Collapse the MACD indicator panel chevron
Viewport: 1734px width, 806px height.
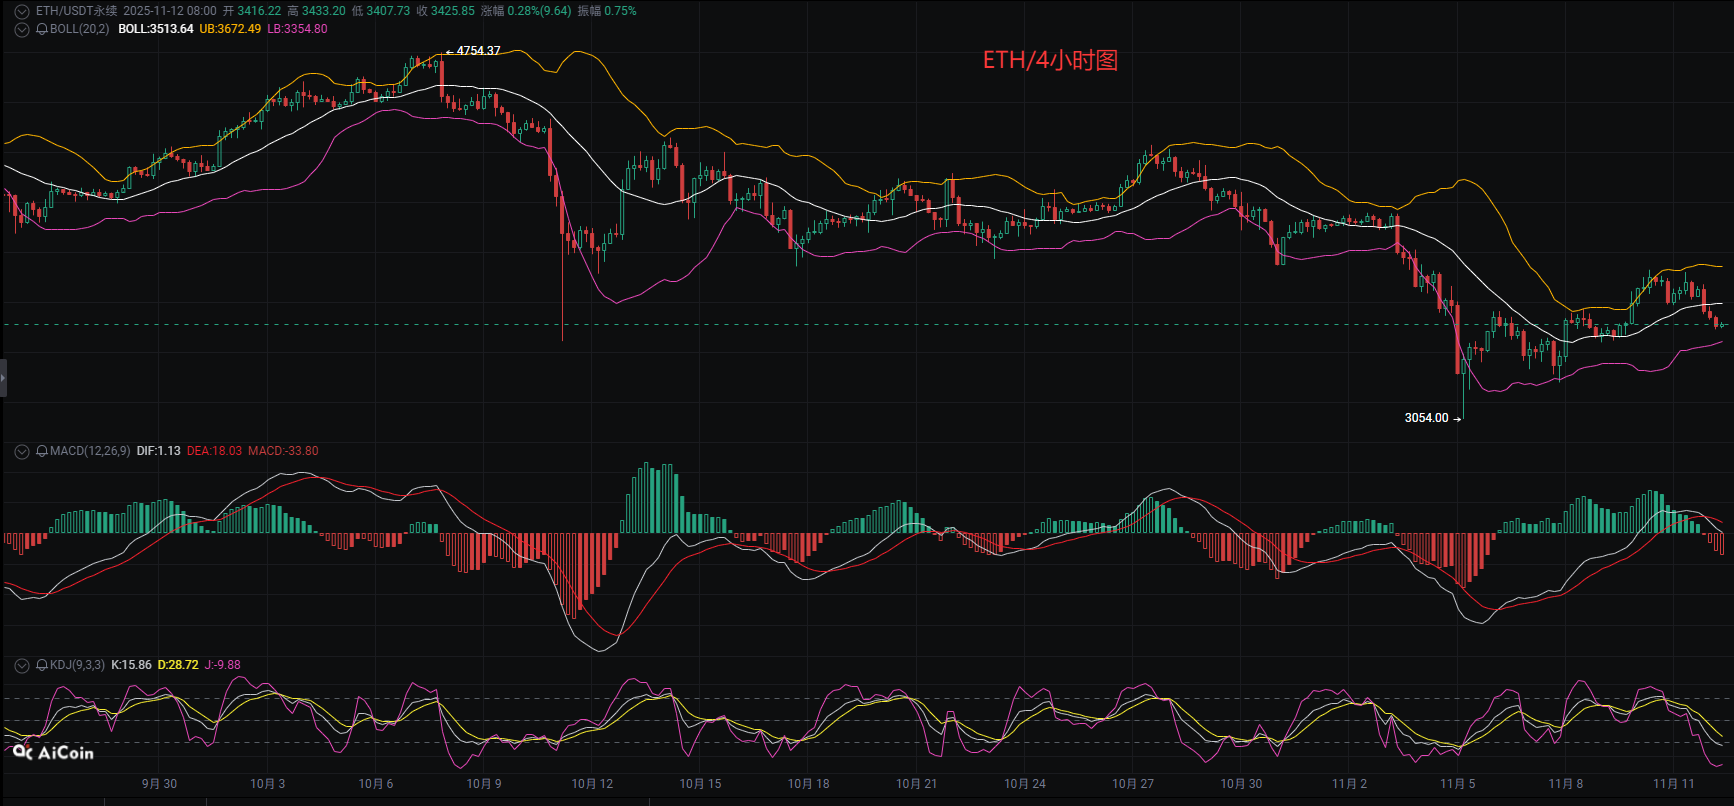21,451
